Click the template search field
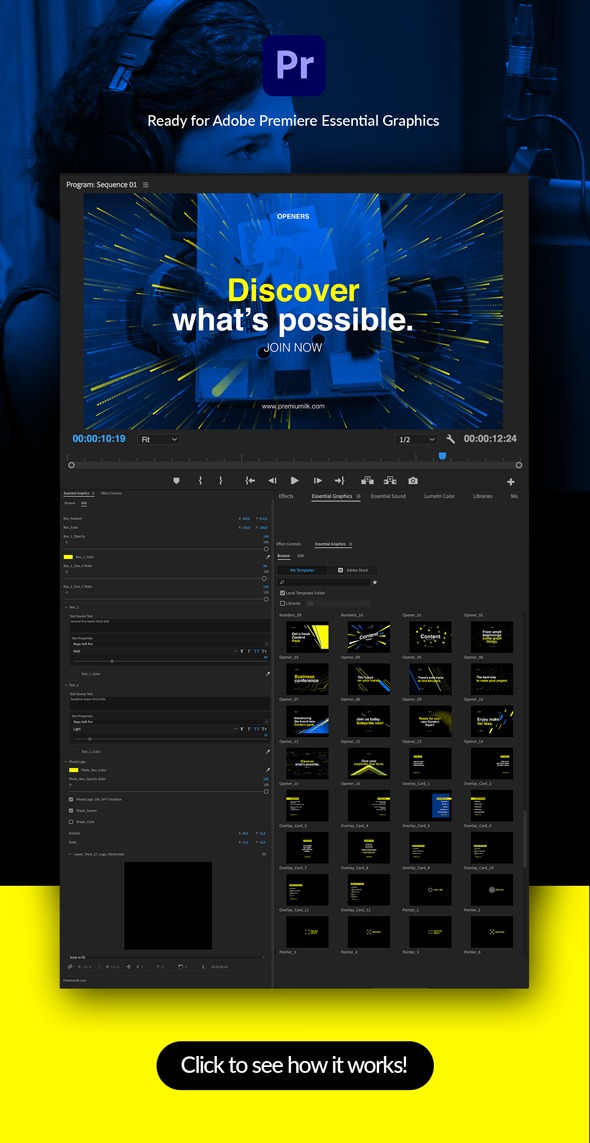Viewport: 590px width, 1143px height. coord(324,582)
